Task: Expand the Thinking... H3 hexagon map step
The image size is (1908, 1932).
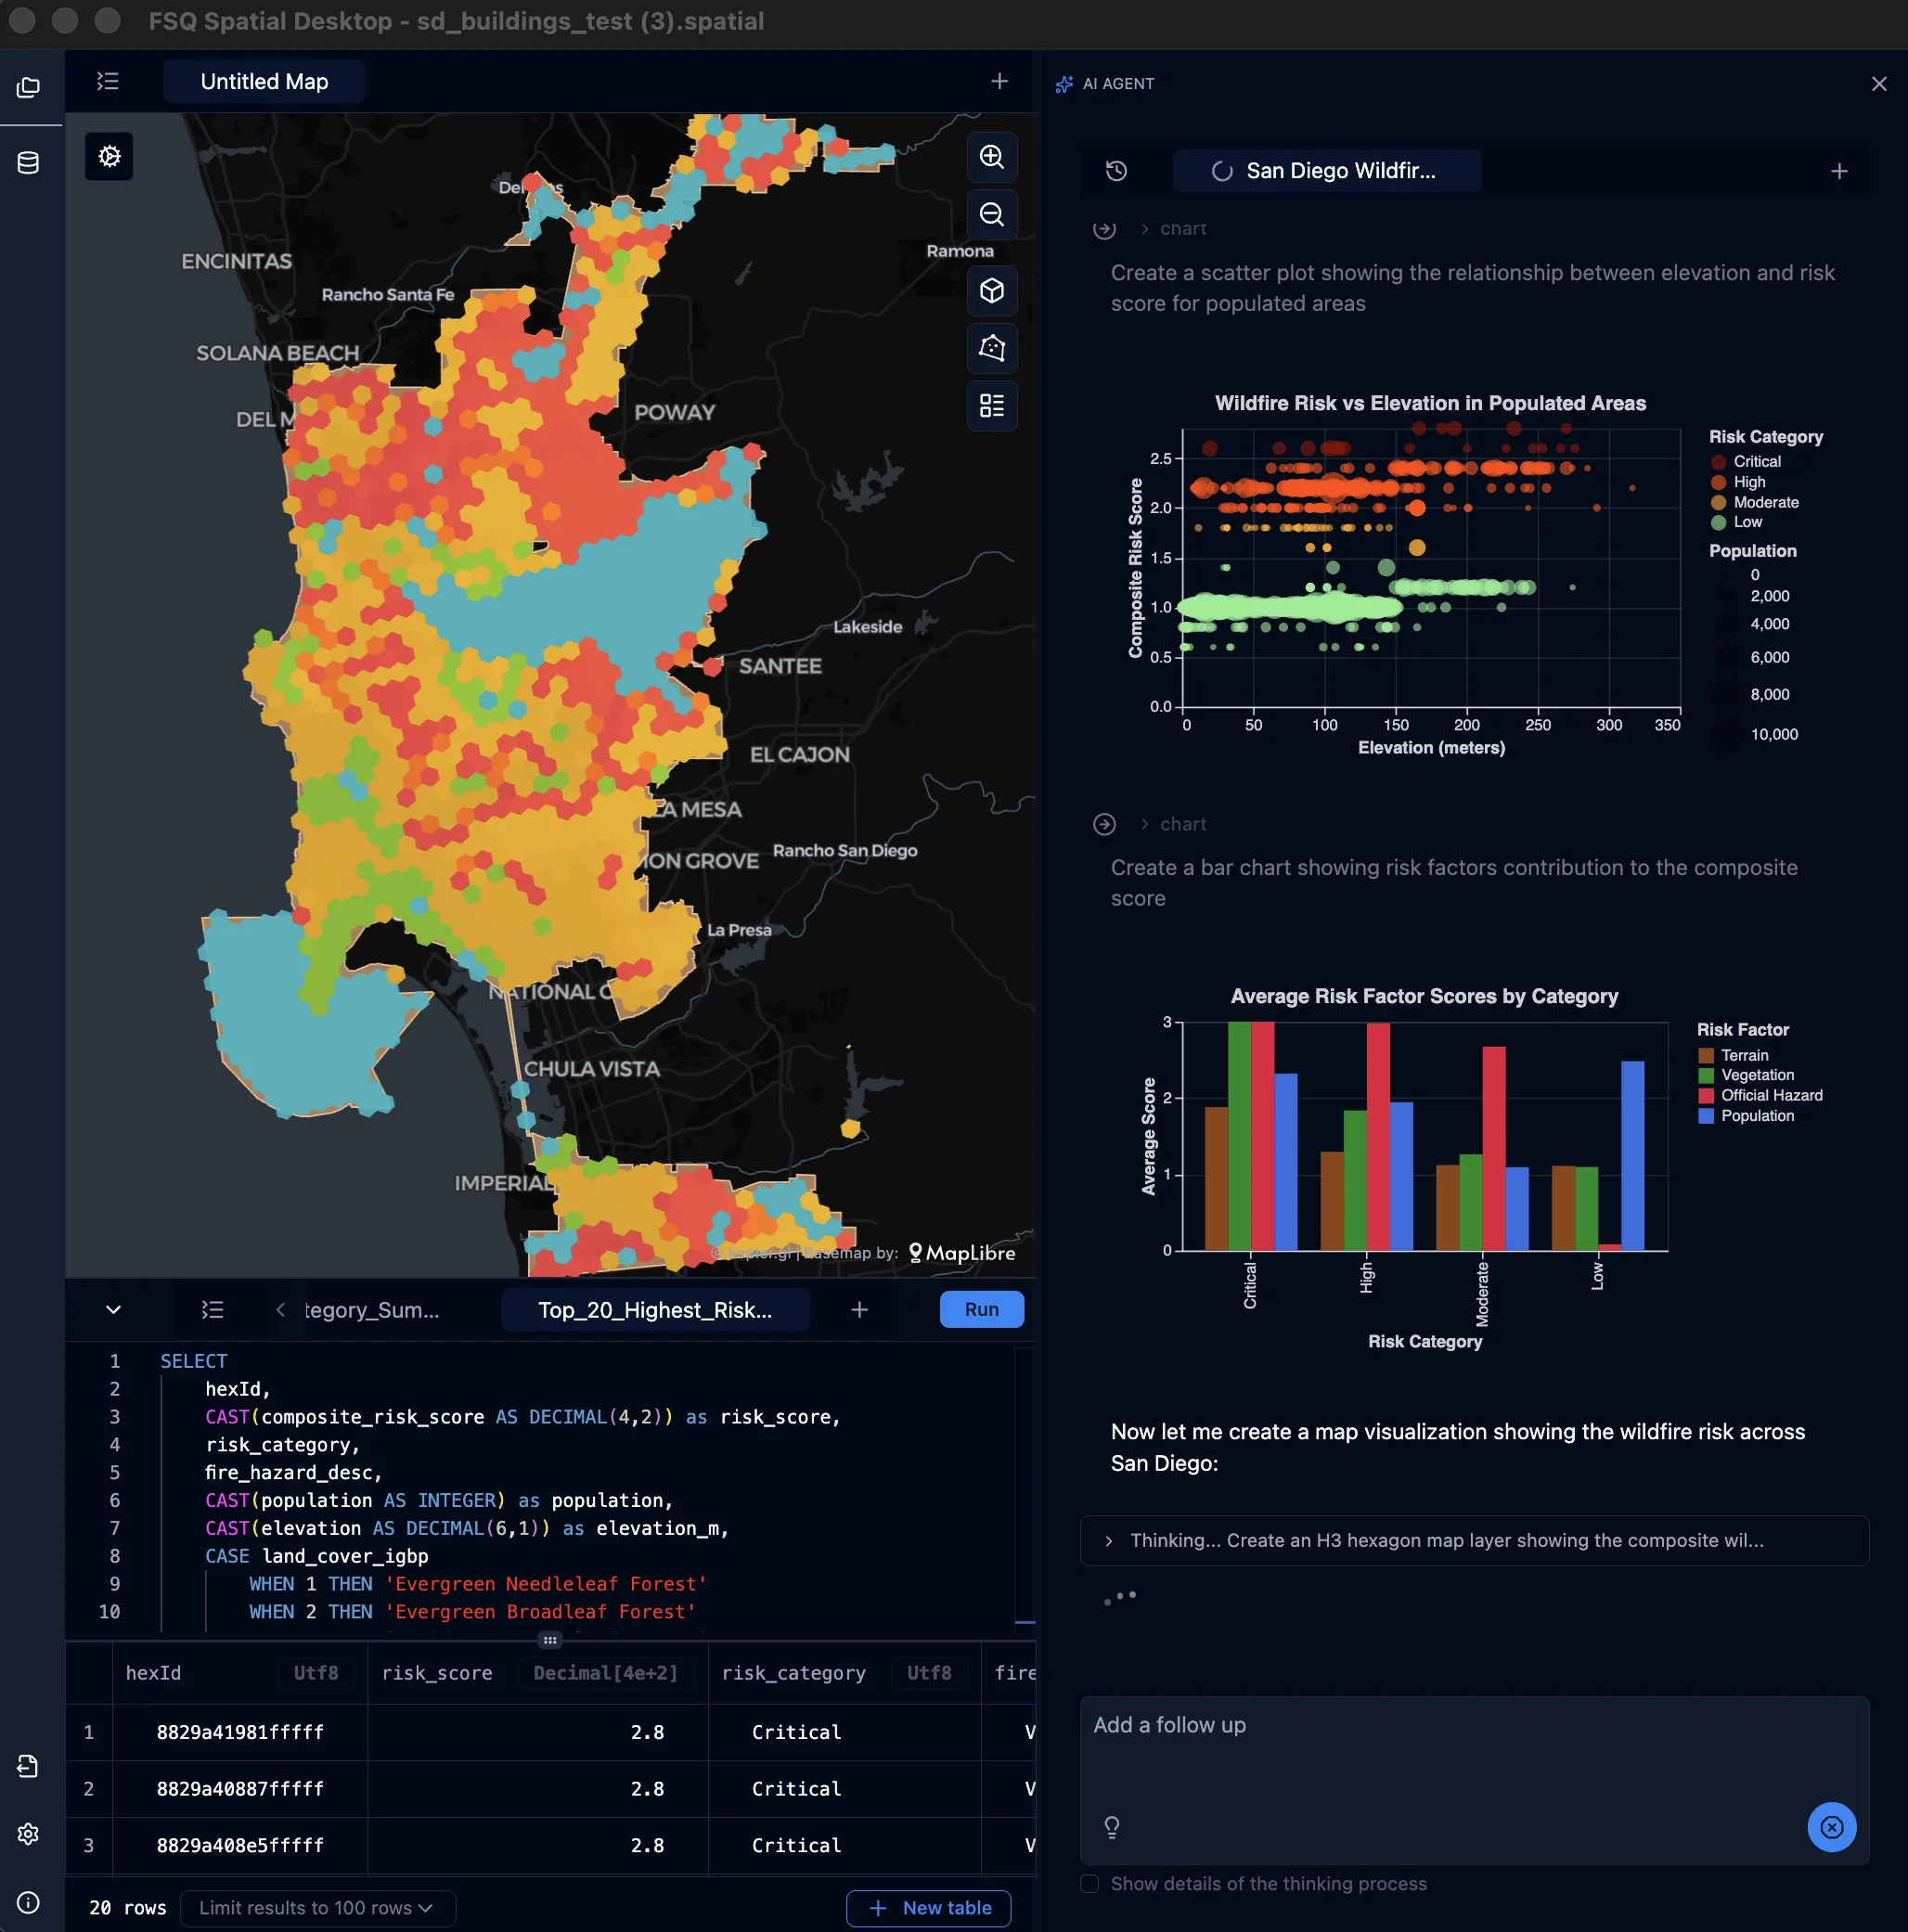Action: click(1473, 1540)
